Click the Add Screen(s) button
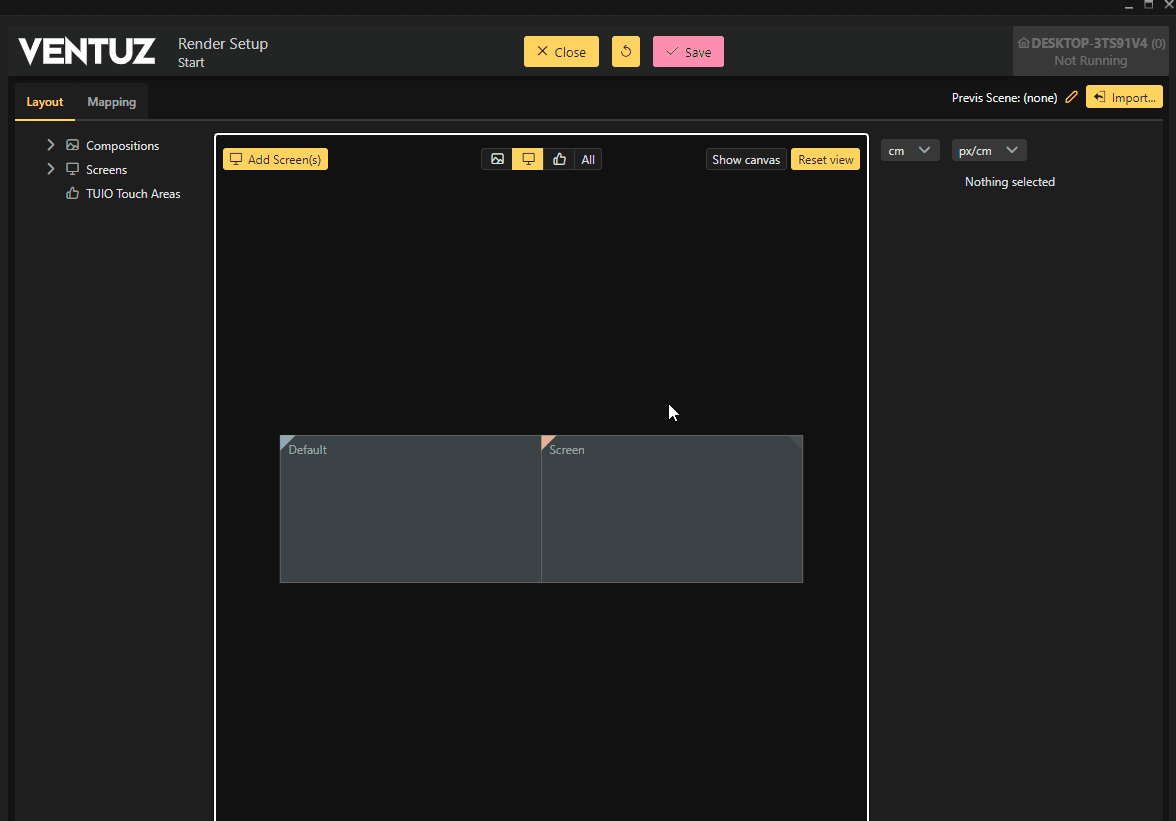Viewport: 1176px width, 821px height. point(275,159)
